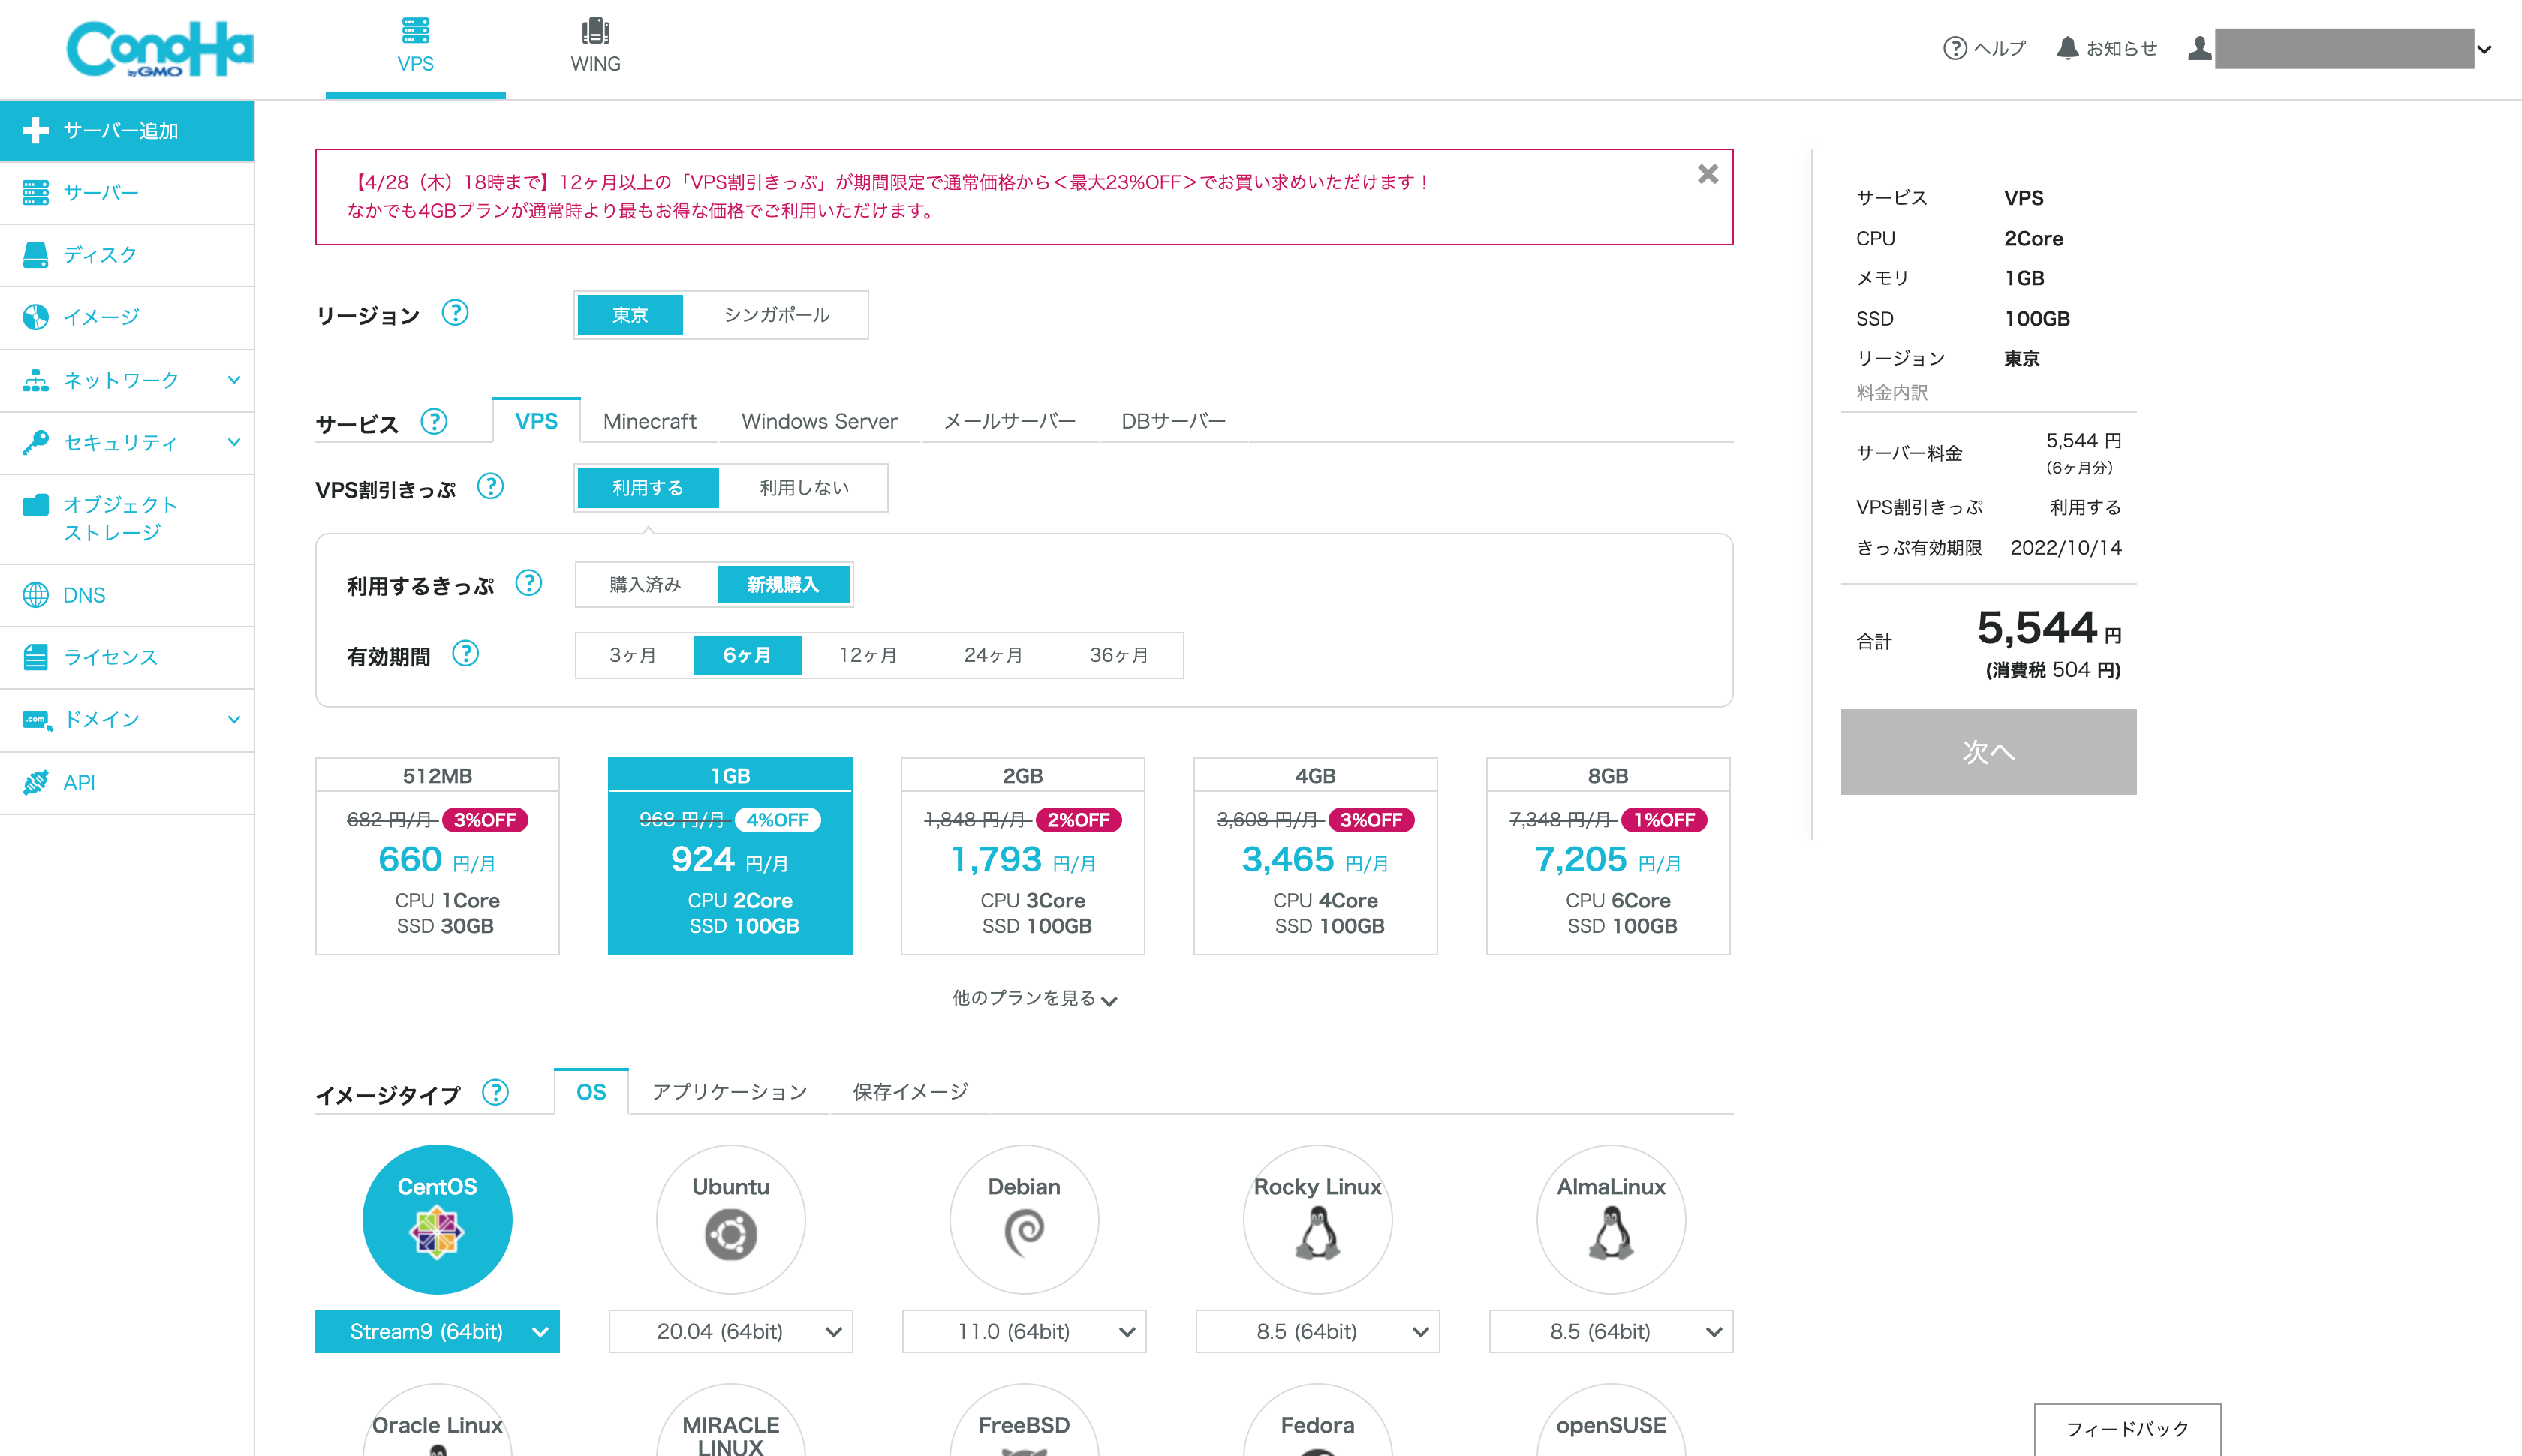
Task: Open the CentOS Stream9 version dropdown
Action: click(x=437, y=1331)
